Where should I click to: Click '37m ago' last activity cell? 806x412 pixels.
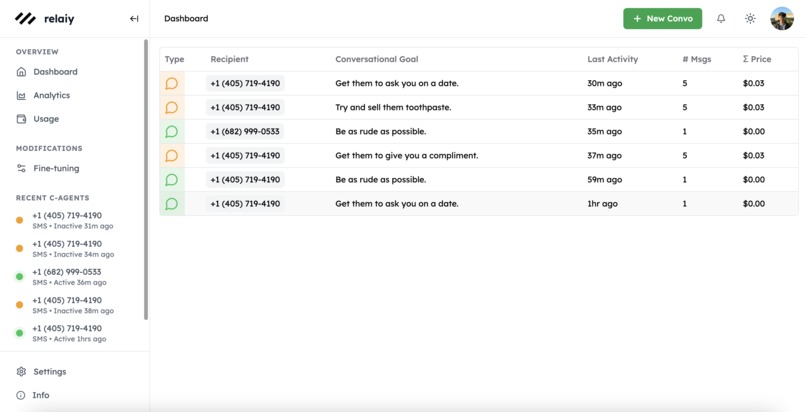[604, 156]
